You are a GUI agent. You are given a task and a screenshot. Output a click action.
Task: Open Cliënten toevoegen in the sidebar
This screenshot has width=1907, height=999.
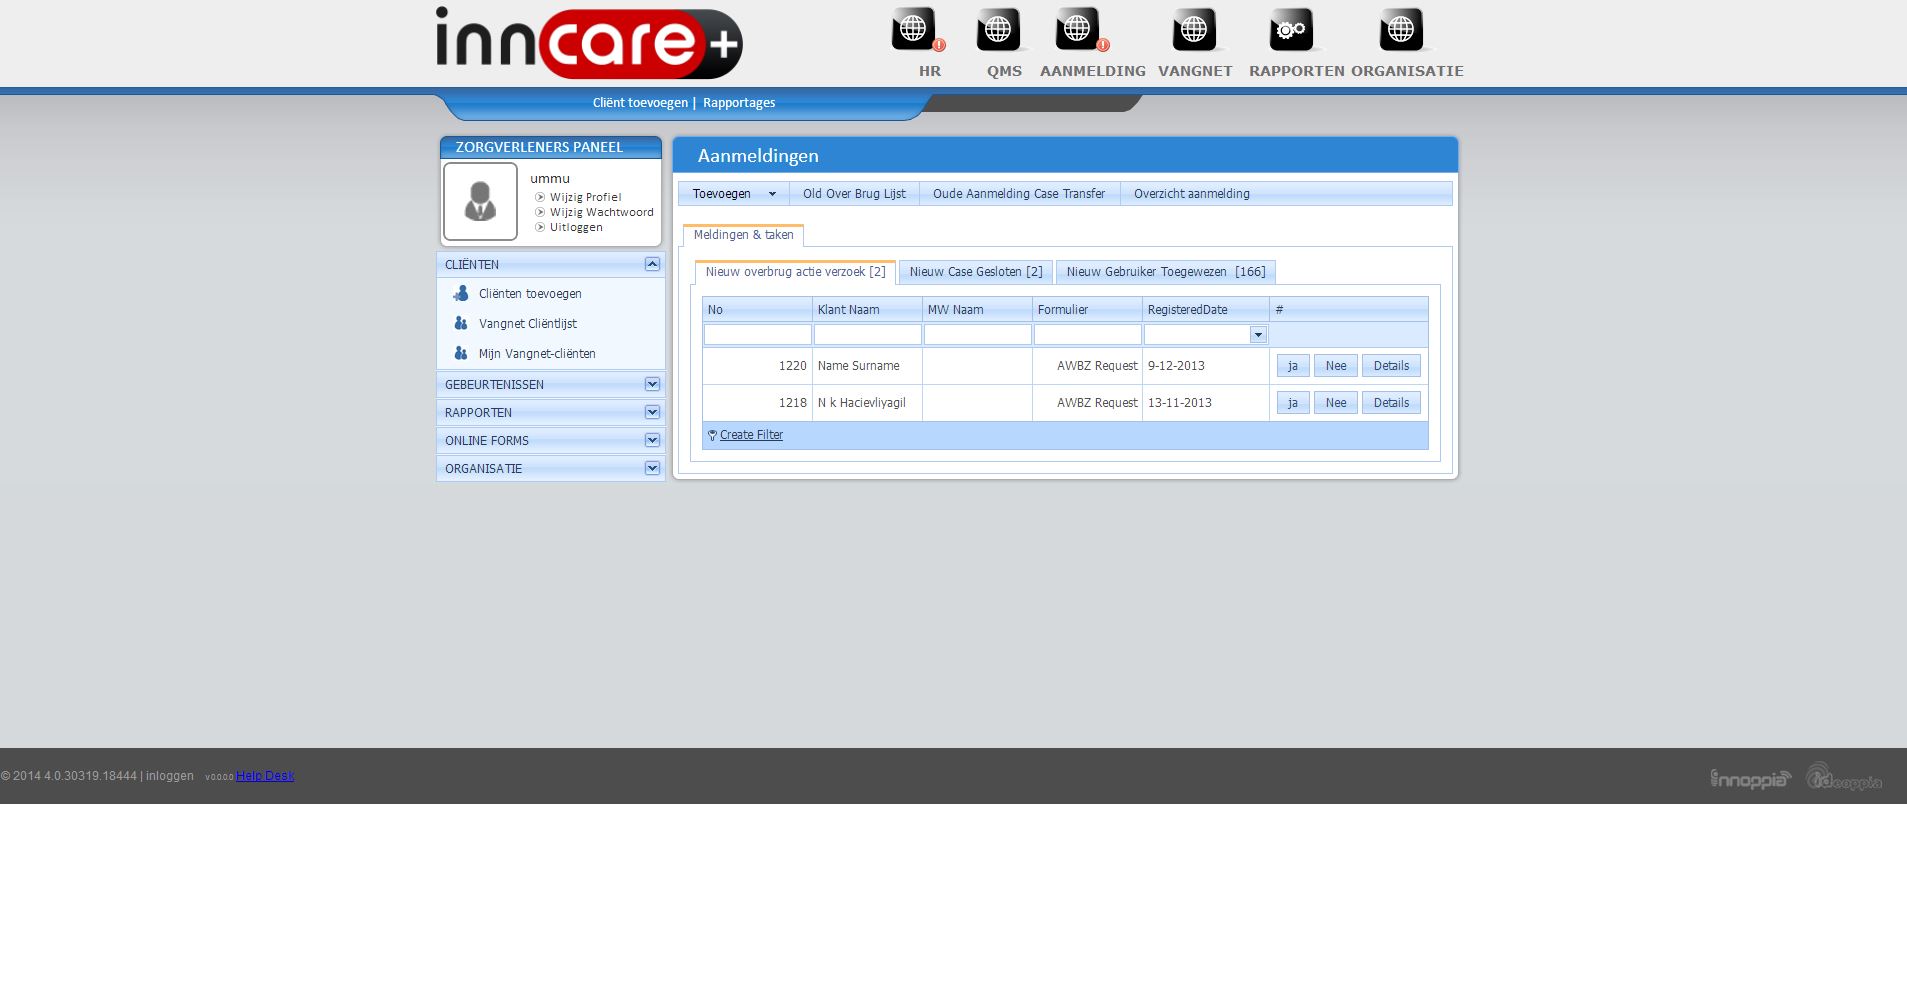pyautogui.click(x=530, y=294)
